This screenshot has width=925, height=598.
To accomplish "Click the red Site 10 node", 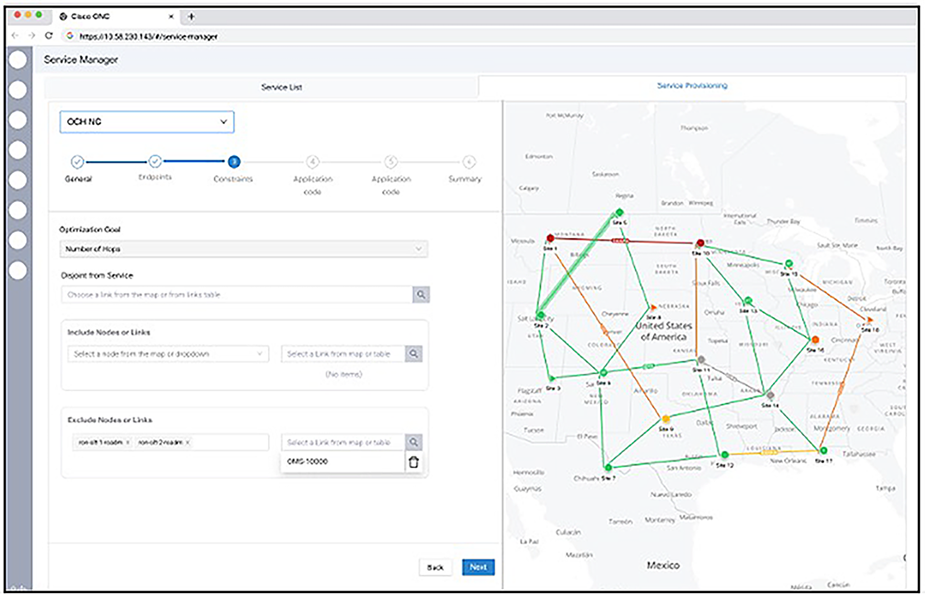I will click(x=700, y=243).
